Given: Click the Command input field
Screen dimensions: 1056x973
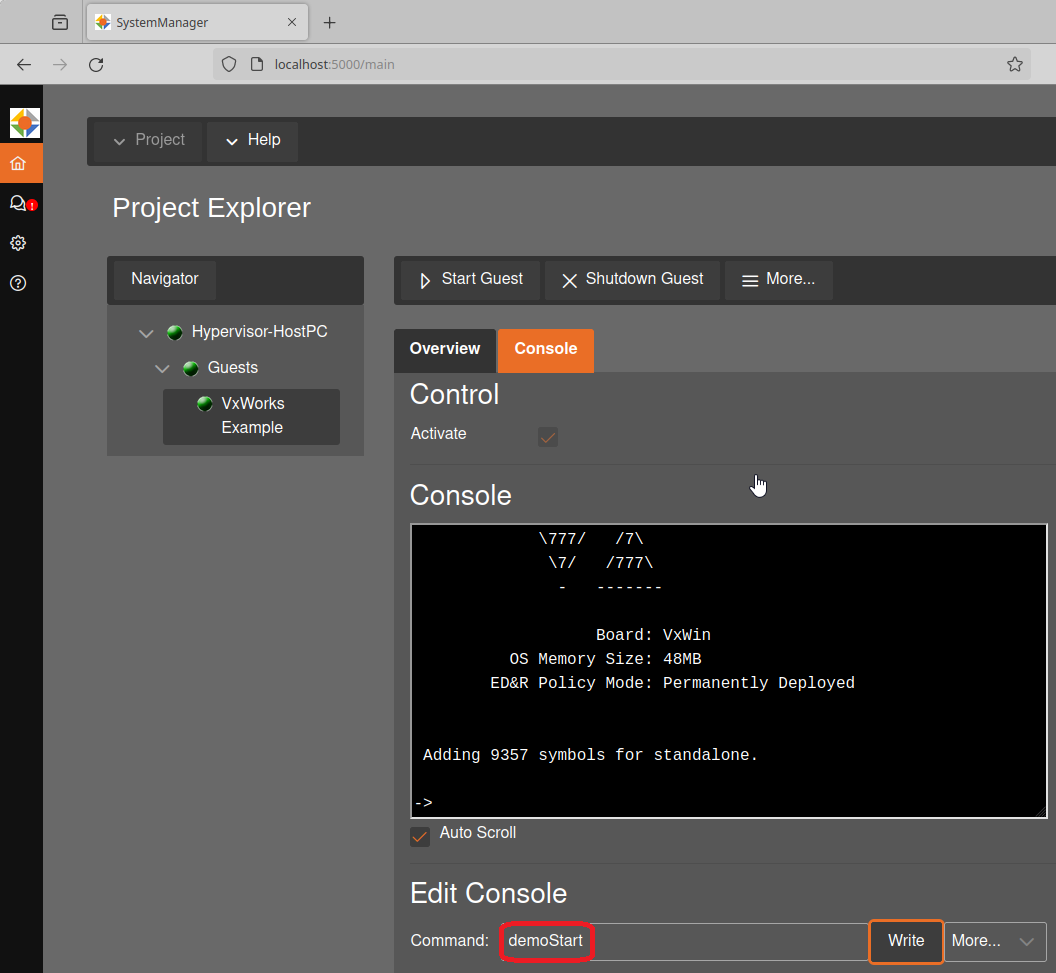Looking at the screenshot, I should click(684, 941).
